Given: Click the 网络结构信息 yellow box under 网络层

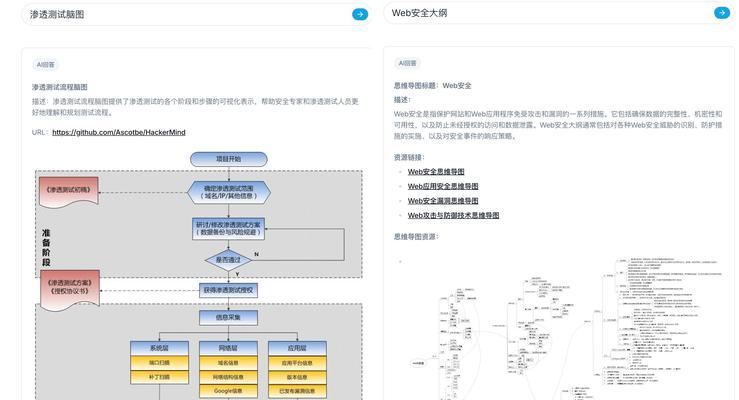Looking at the screenshot, I should tap(229, 377).
